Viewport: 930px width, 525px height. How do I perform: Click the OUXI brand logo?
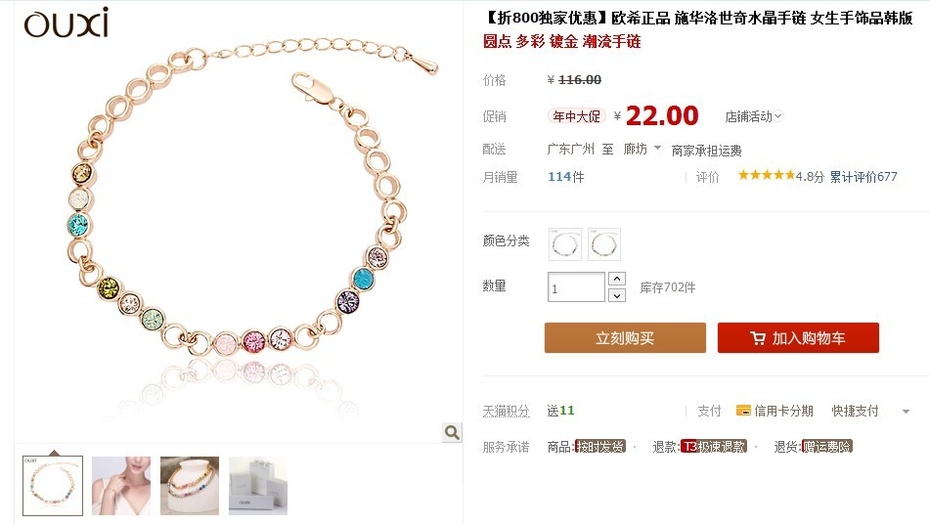[66, 23]
